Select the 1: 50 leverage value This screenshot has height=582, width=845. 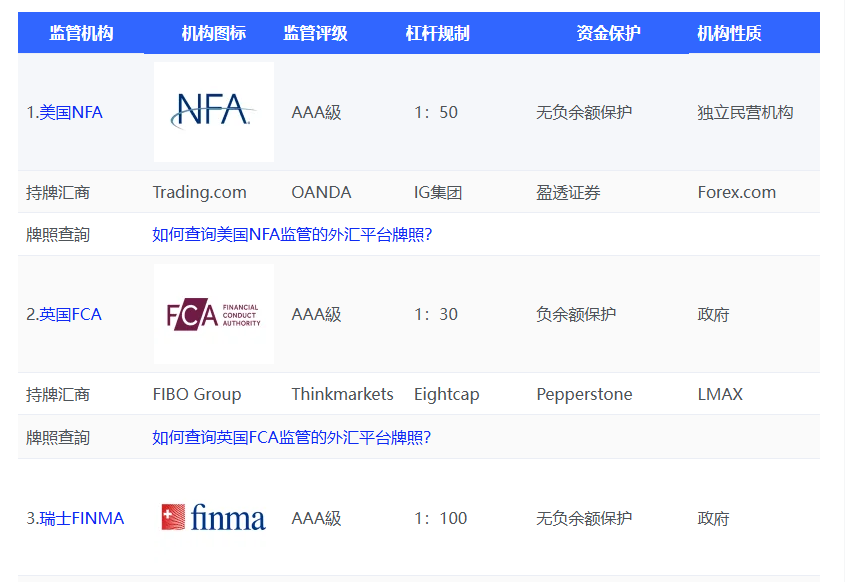436,112
